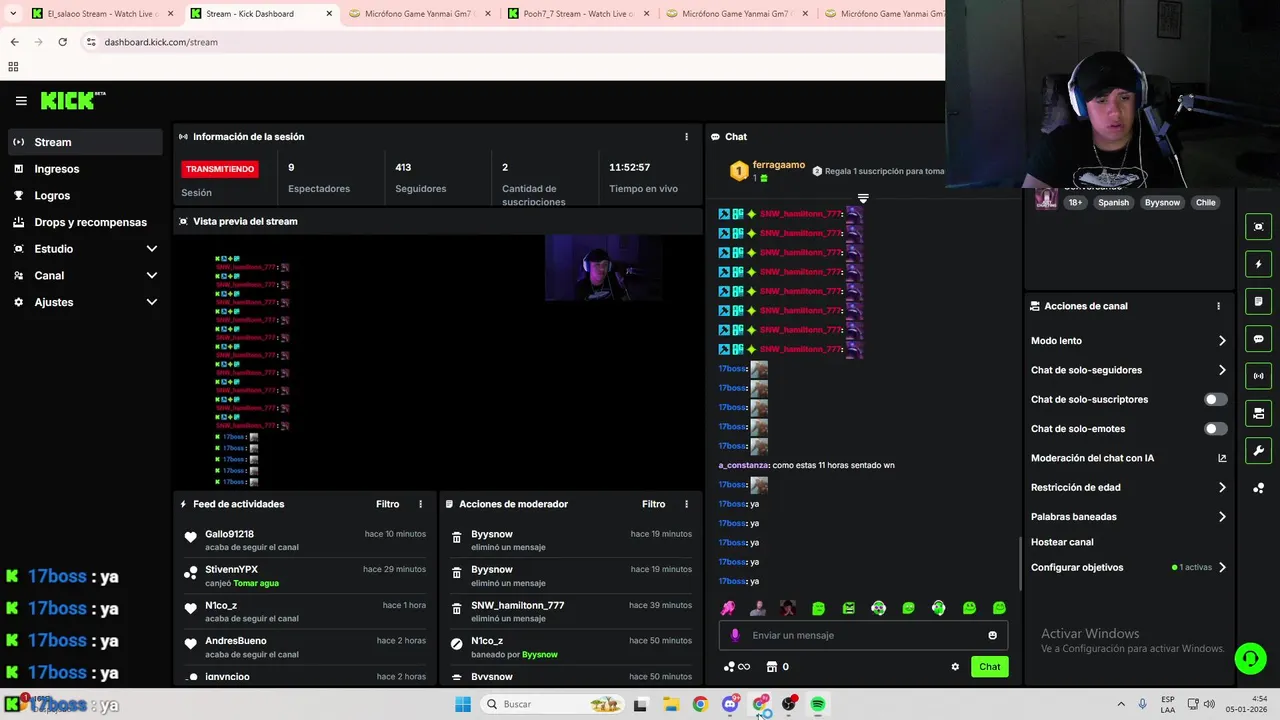Open external link icon for Moderación del chat con IA
Image resolution: width=1280 pixels, height=720 pixels.
[x=1222, y=458]
